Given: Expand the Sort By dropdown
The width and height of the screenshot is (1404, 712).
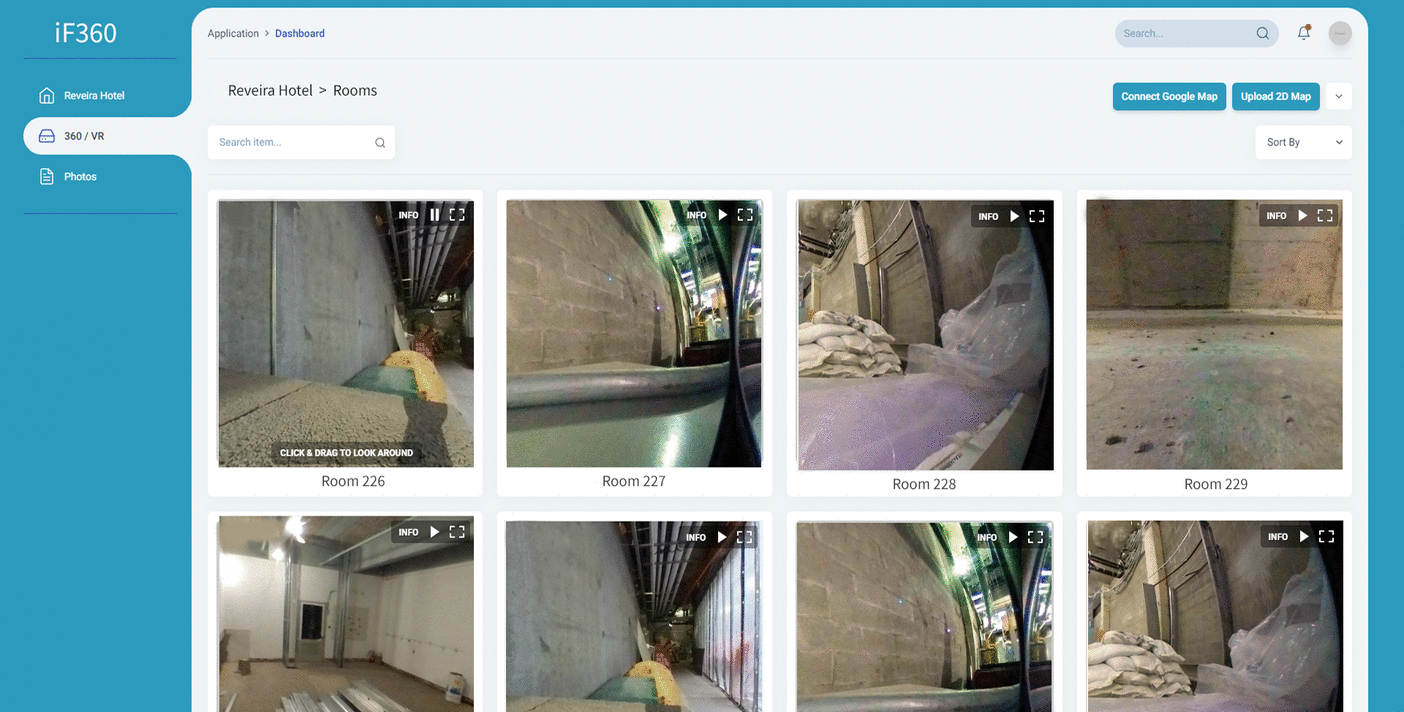Looking at the screenshot, I should pos(1303,142).
